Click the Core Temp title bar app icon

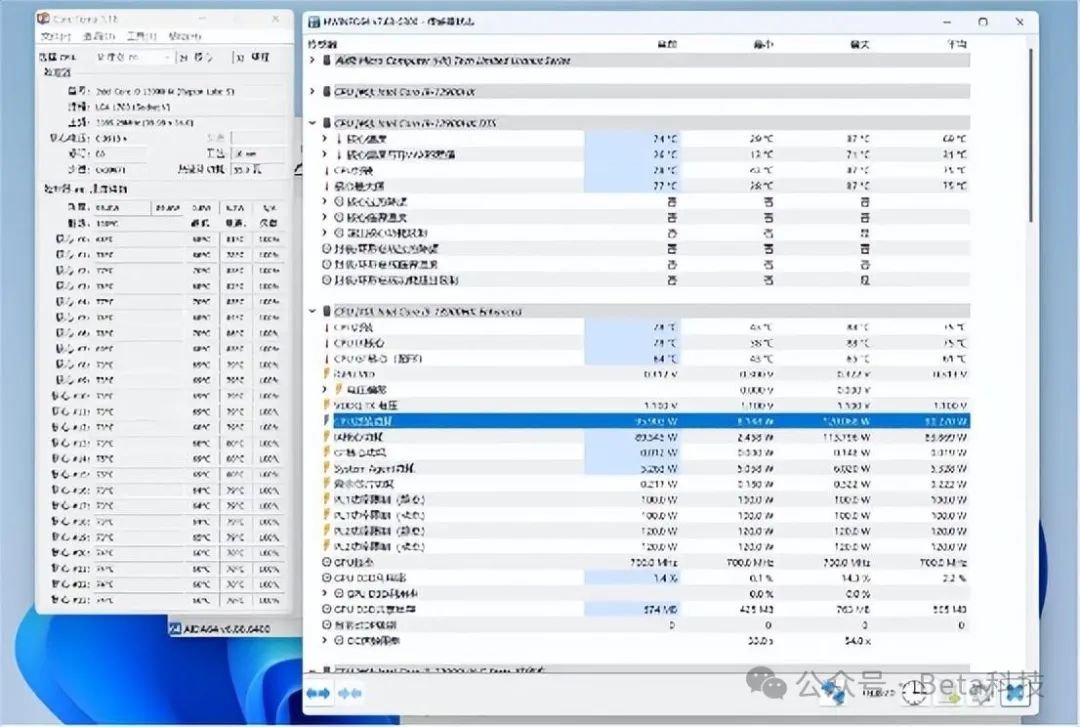[43, 19]
